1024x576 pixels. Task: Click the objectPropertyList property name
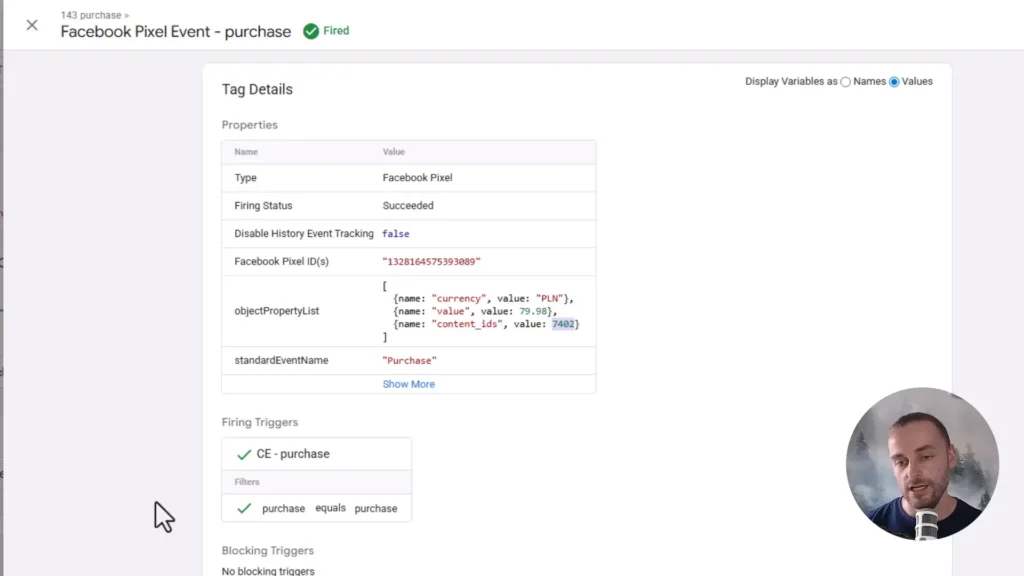[x=277, y=311]
